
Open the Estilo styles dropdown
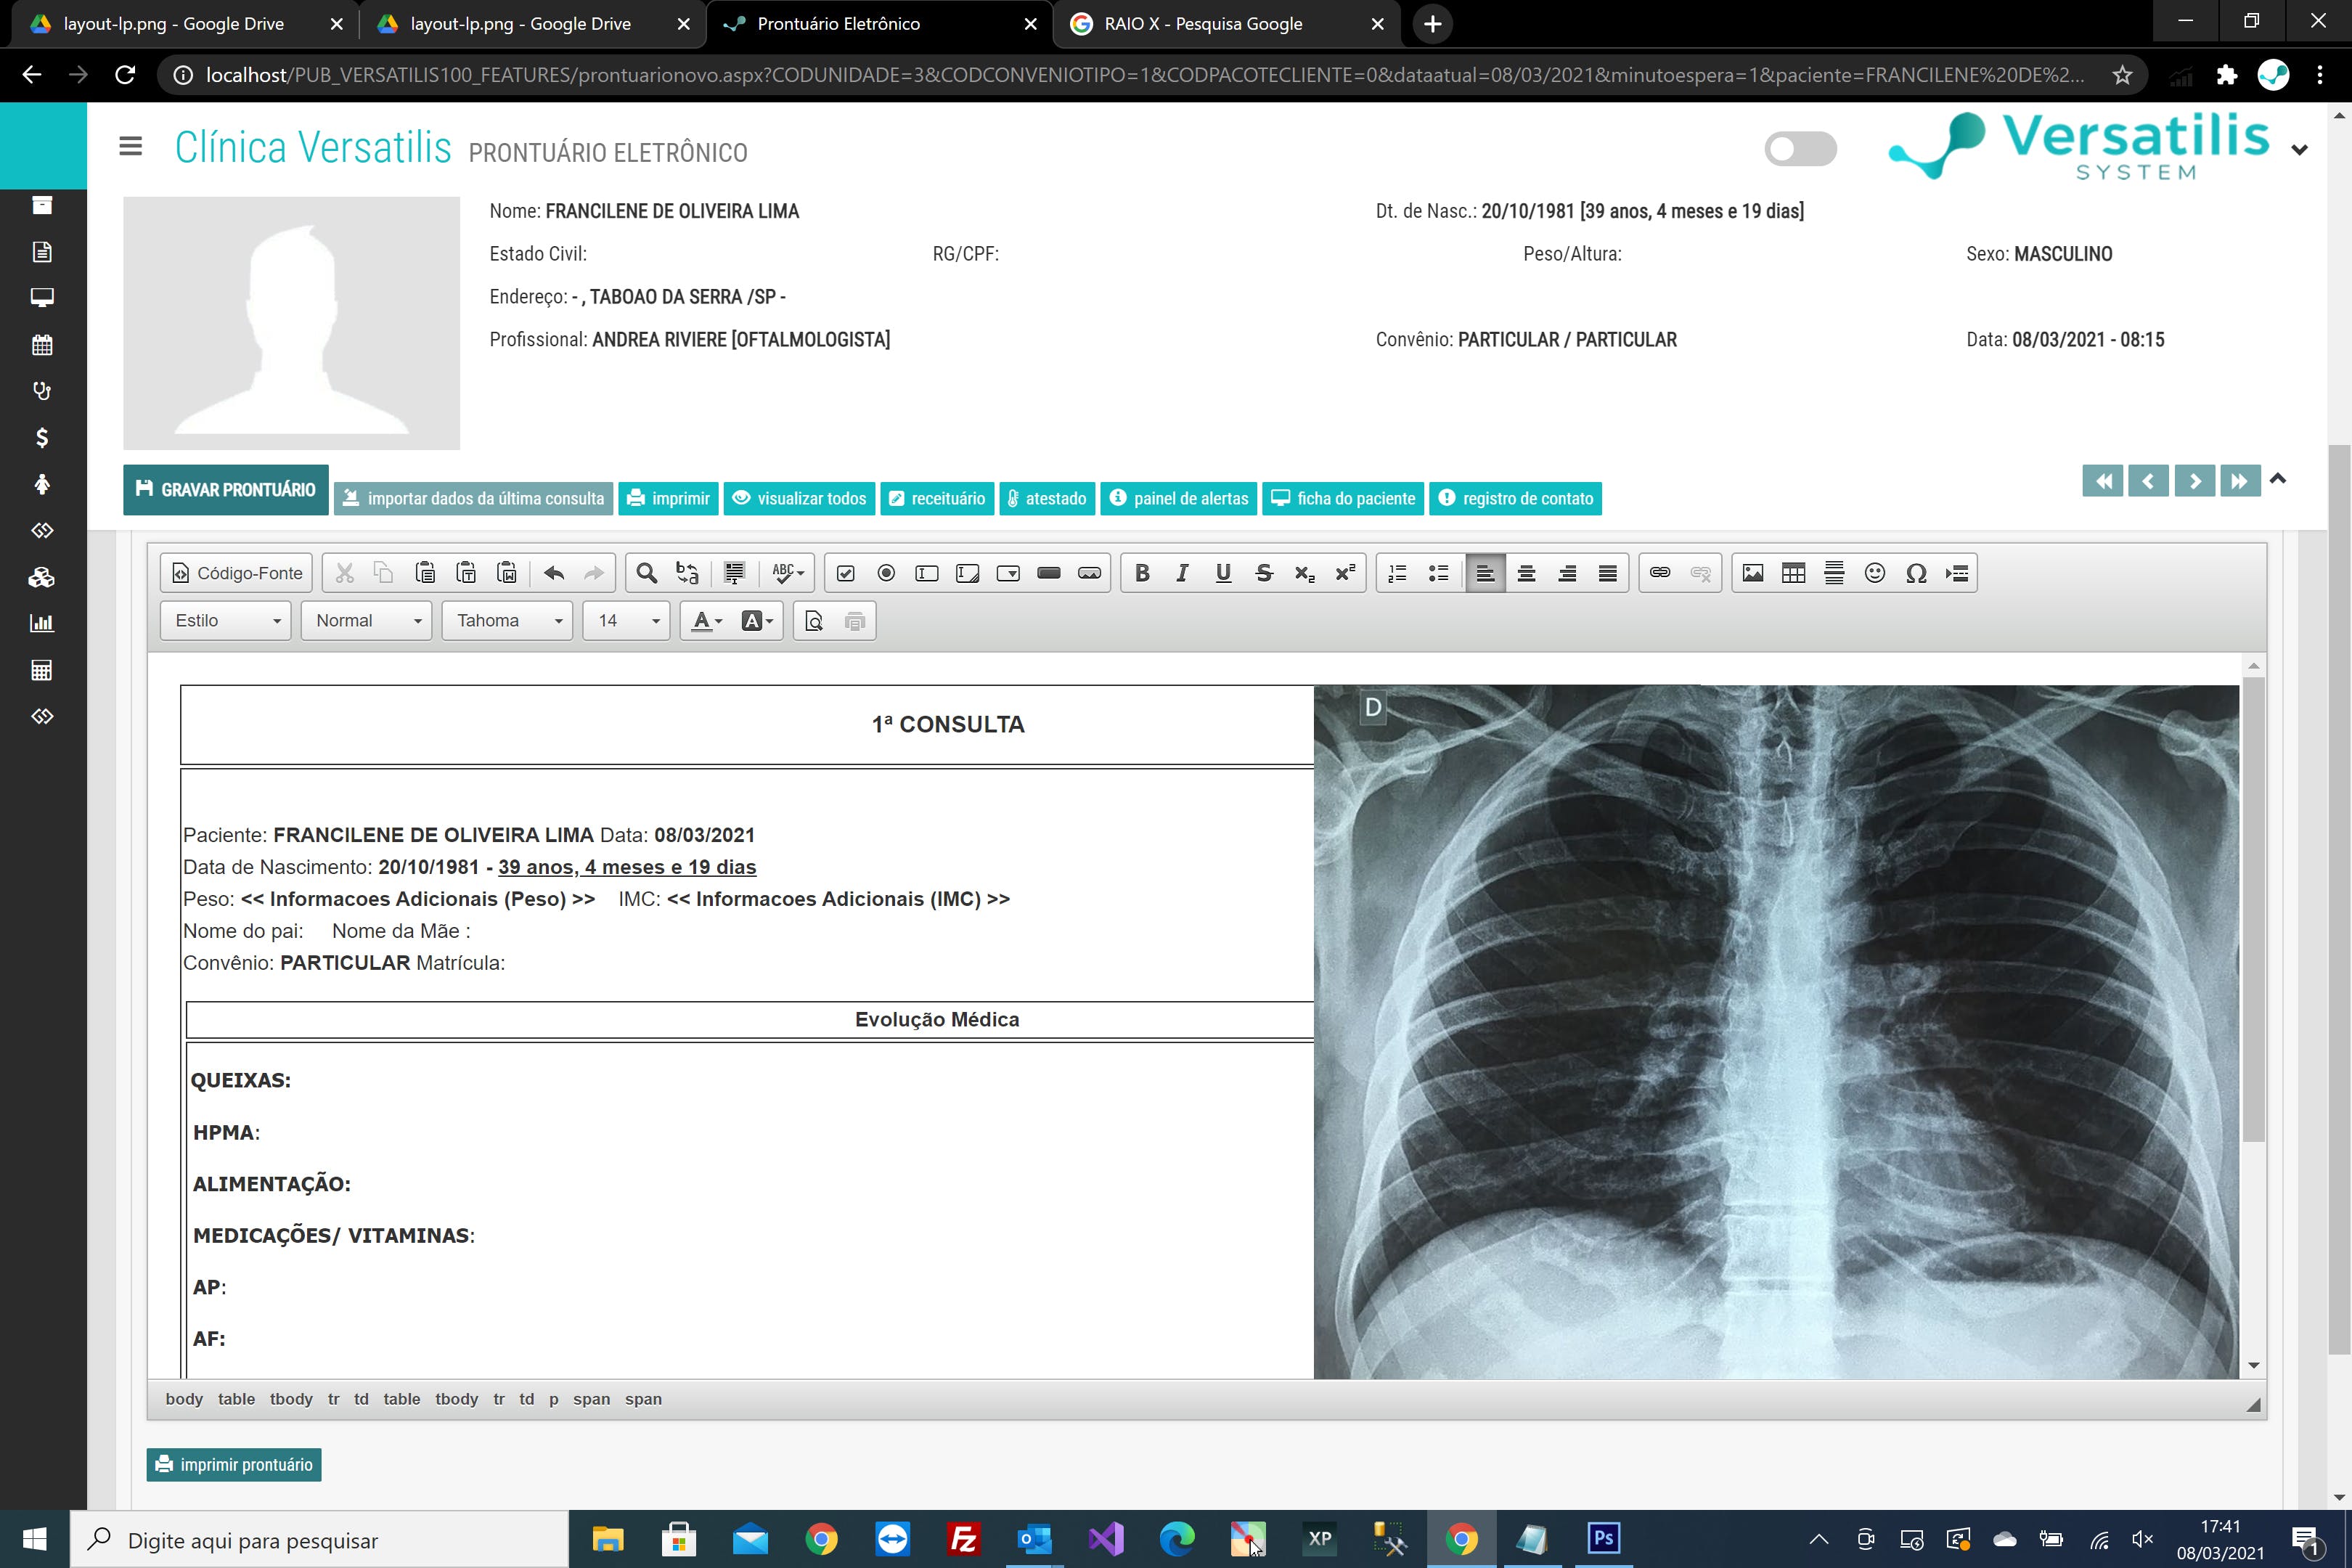pos(226,621)
